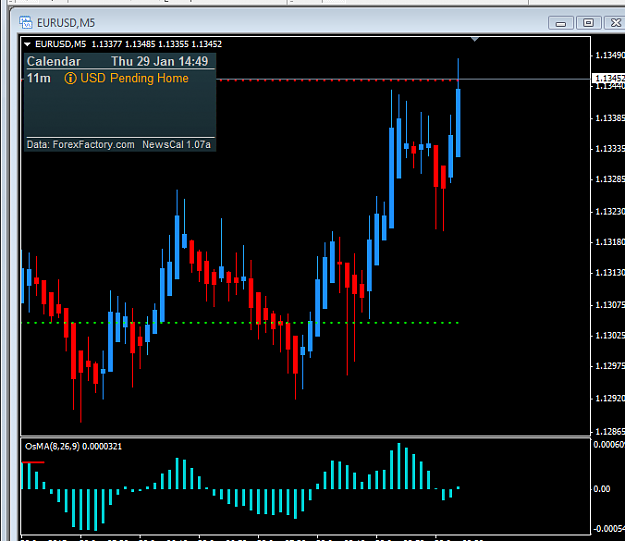Click the Thu 29 Jan 14:49 date text
The image size is (625, 541).
pyautogui.click(x=159, y=61)
